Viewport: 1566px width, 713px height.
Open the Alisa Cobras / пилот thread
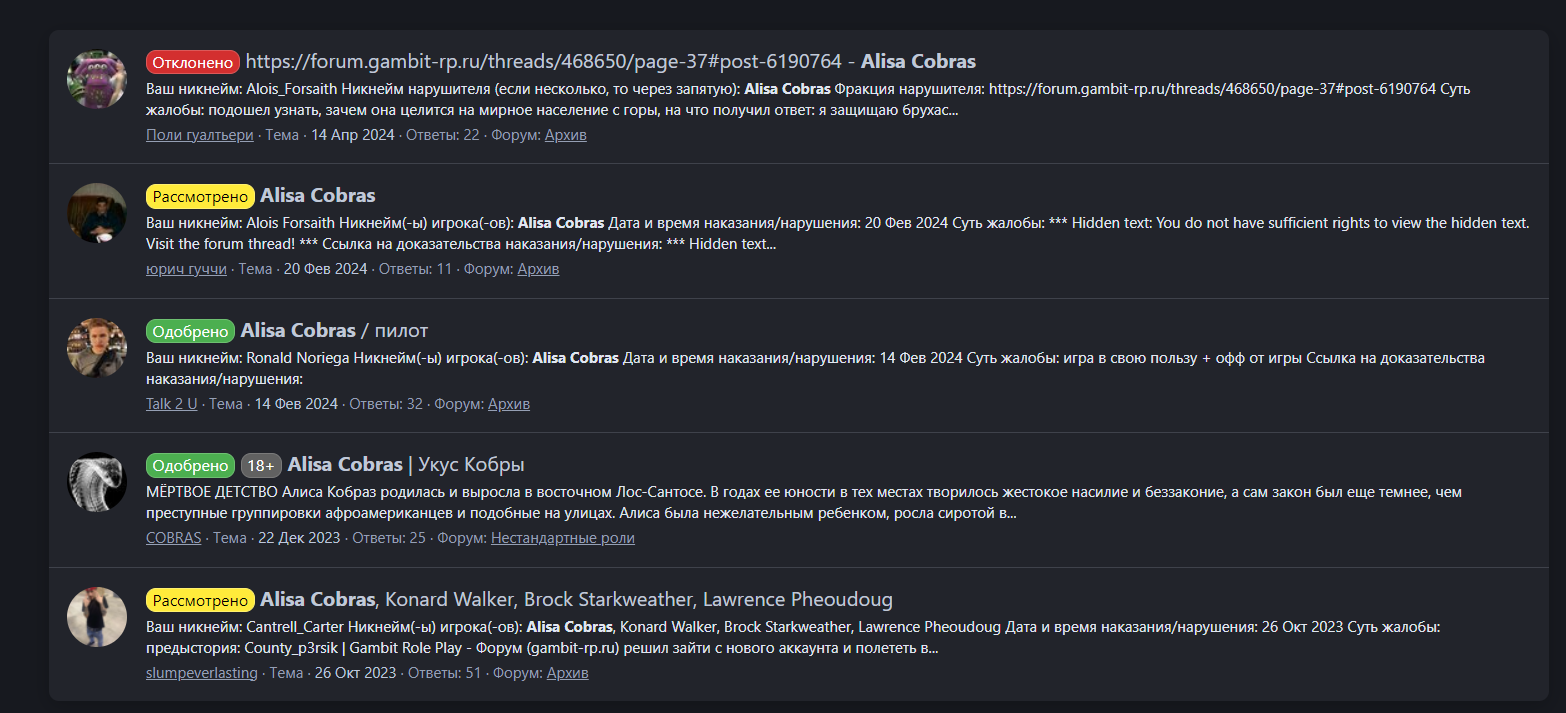(x=334, y=330)
